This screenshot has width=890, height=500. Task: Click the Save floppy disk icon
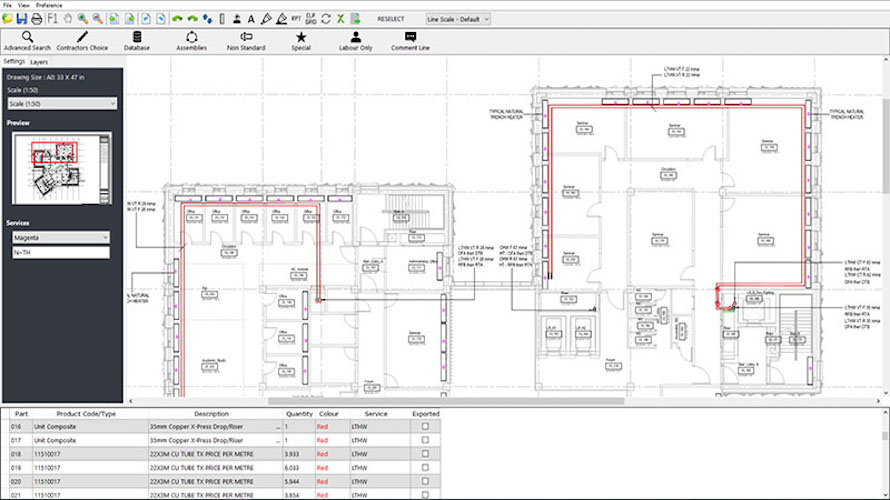point(22,19)
